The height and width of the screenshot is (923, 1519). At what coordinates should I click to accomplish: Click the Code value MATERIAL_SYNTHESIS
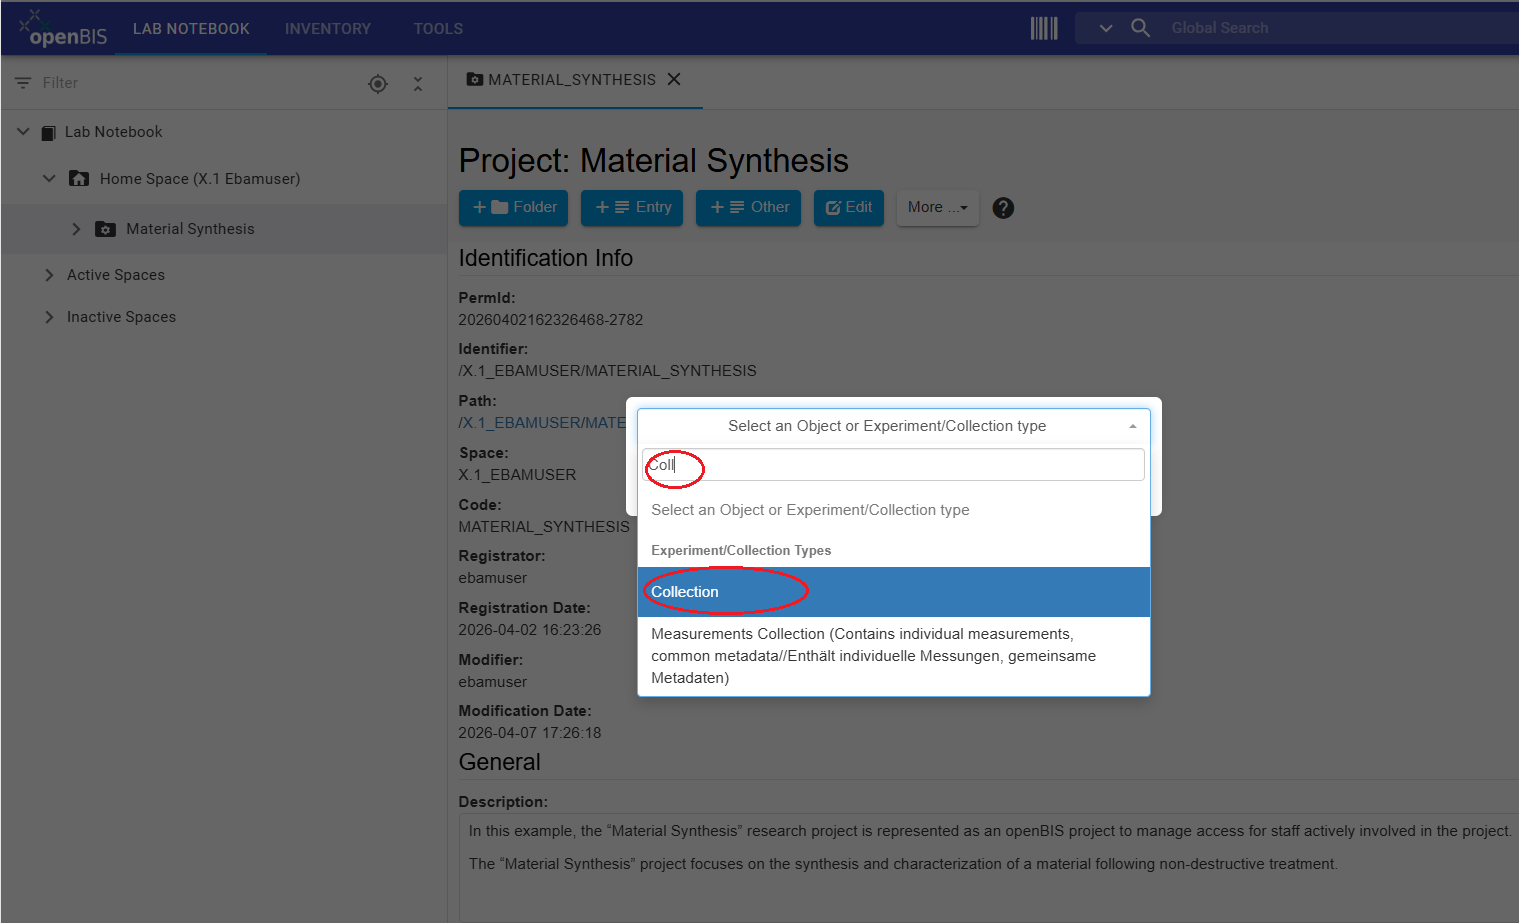(544, 527)
